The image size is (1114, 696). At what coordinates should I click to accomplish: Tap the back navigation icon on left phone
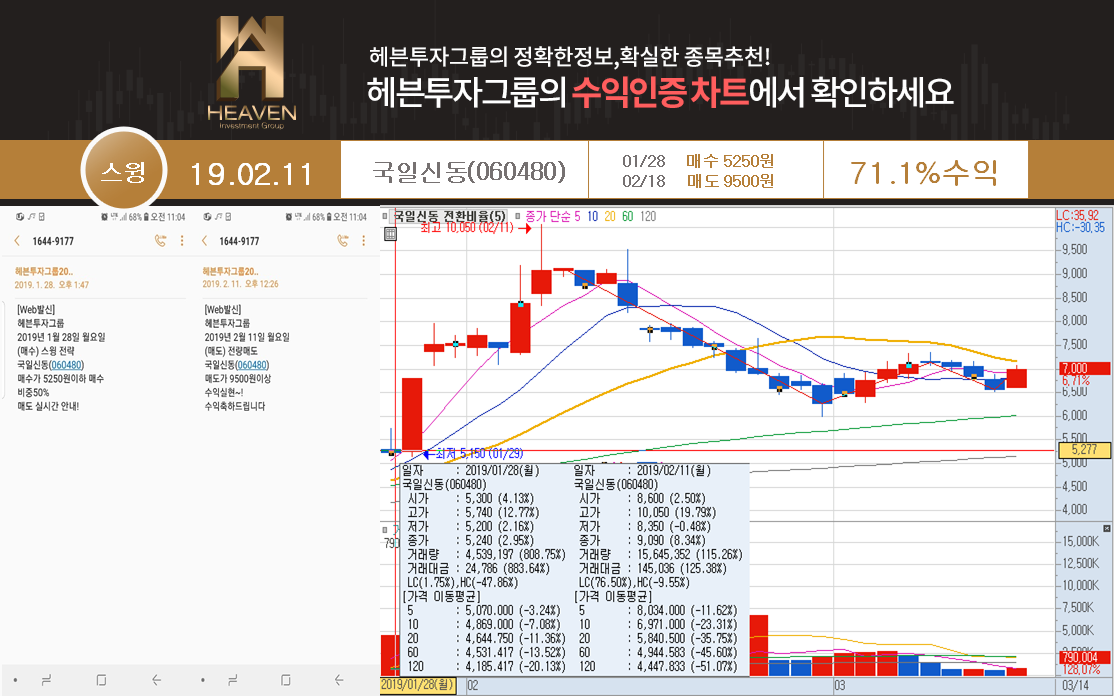156,680
